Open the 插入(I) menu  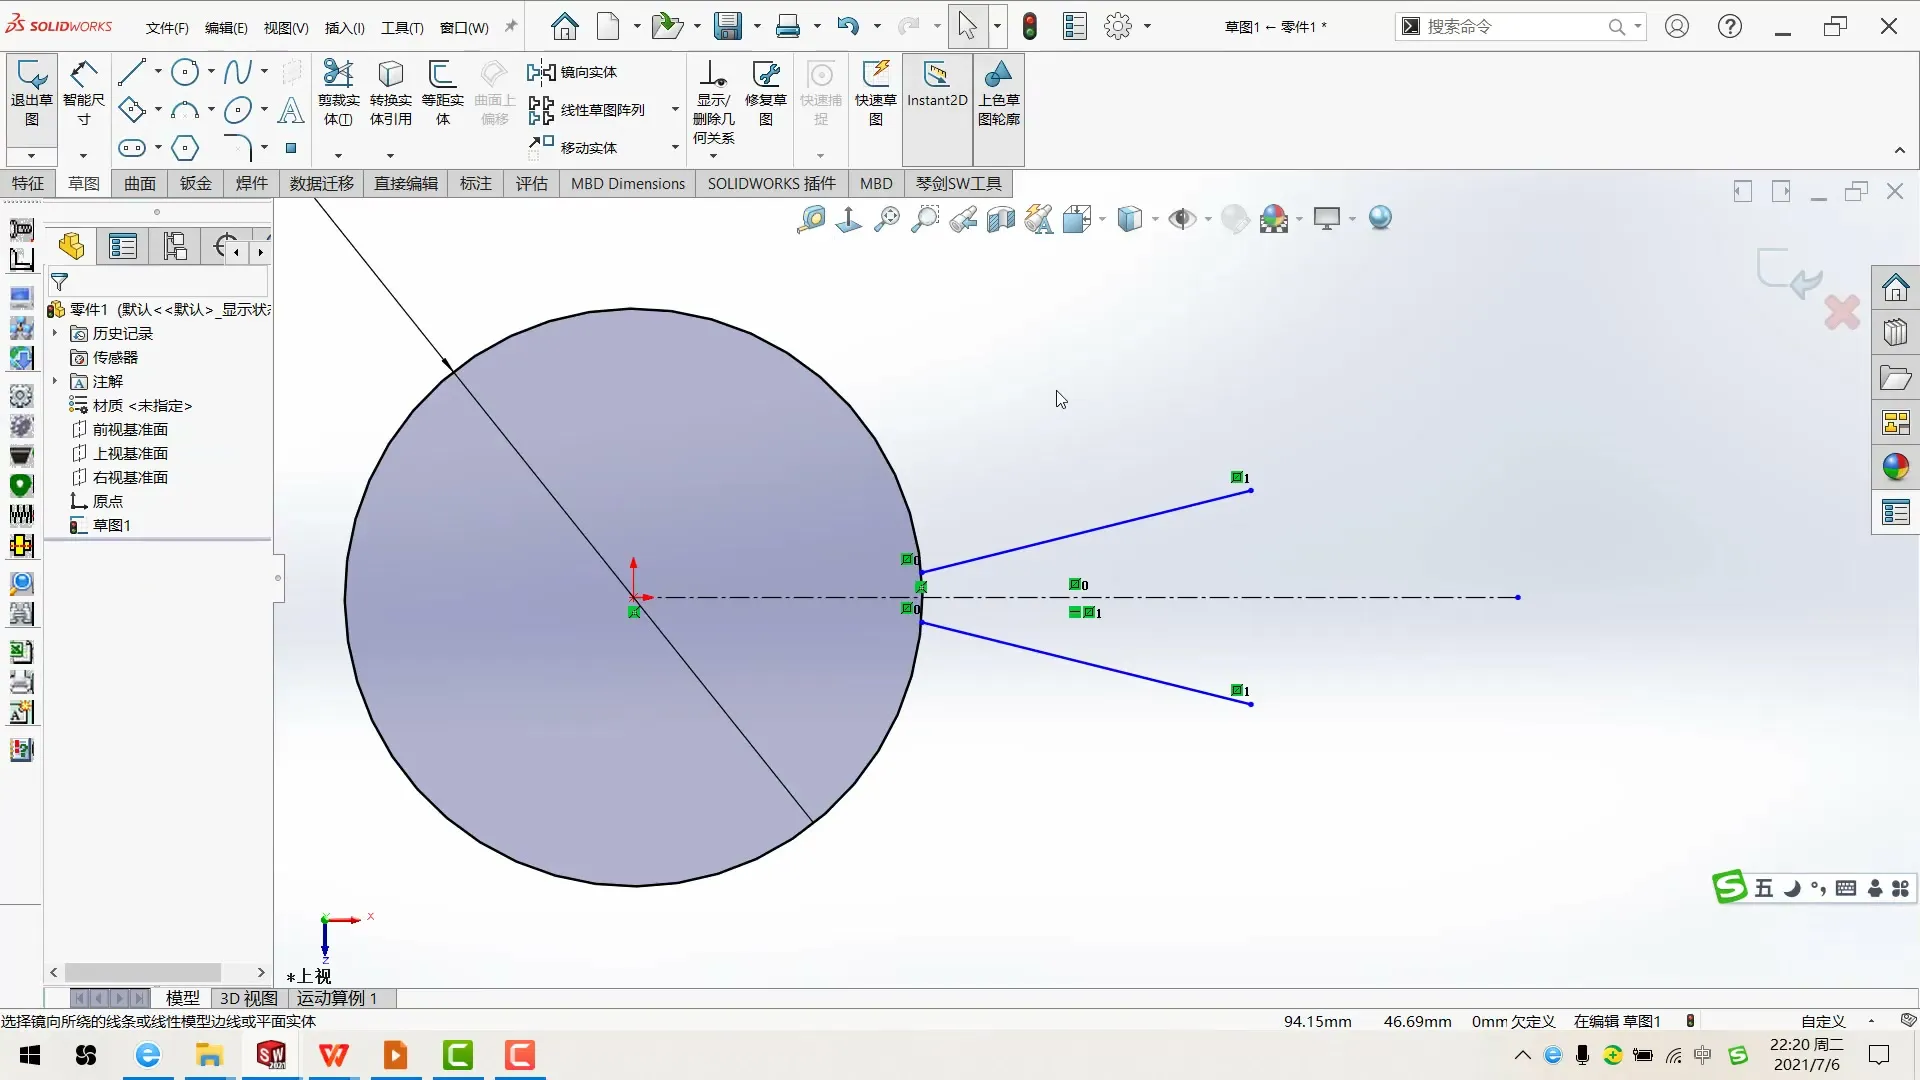[x=344, y=27]
